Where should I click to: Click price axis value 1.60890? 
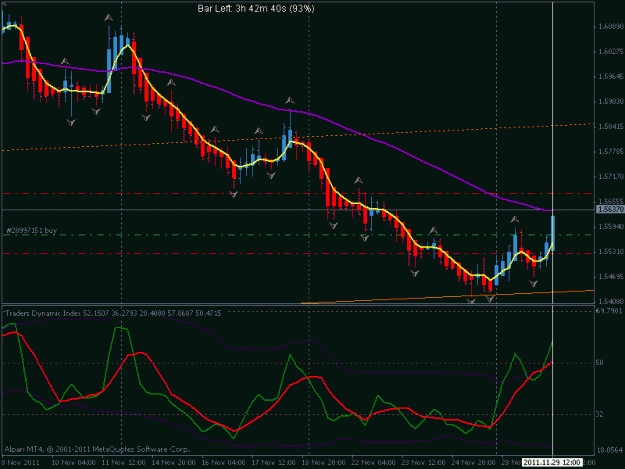(611, 26)
